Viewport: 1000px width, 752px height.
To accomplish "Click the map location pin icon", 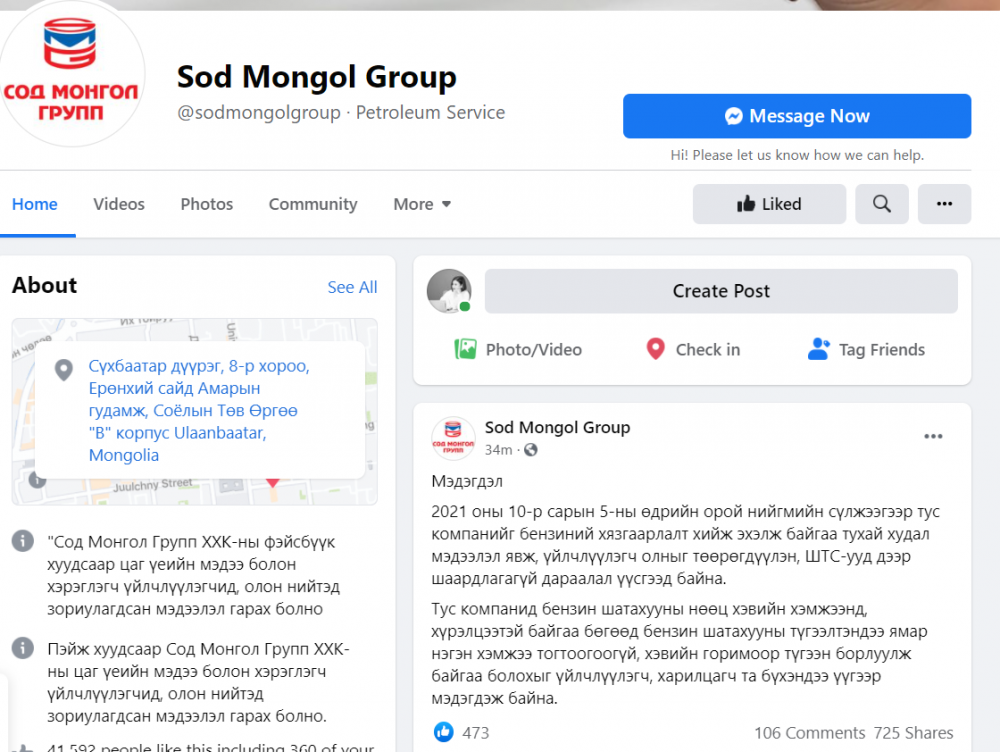I will click(x=64, y=370).
